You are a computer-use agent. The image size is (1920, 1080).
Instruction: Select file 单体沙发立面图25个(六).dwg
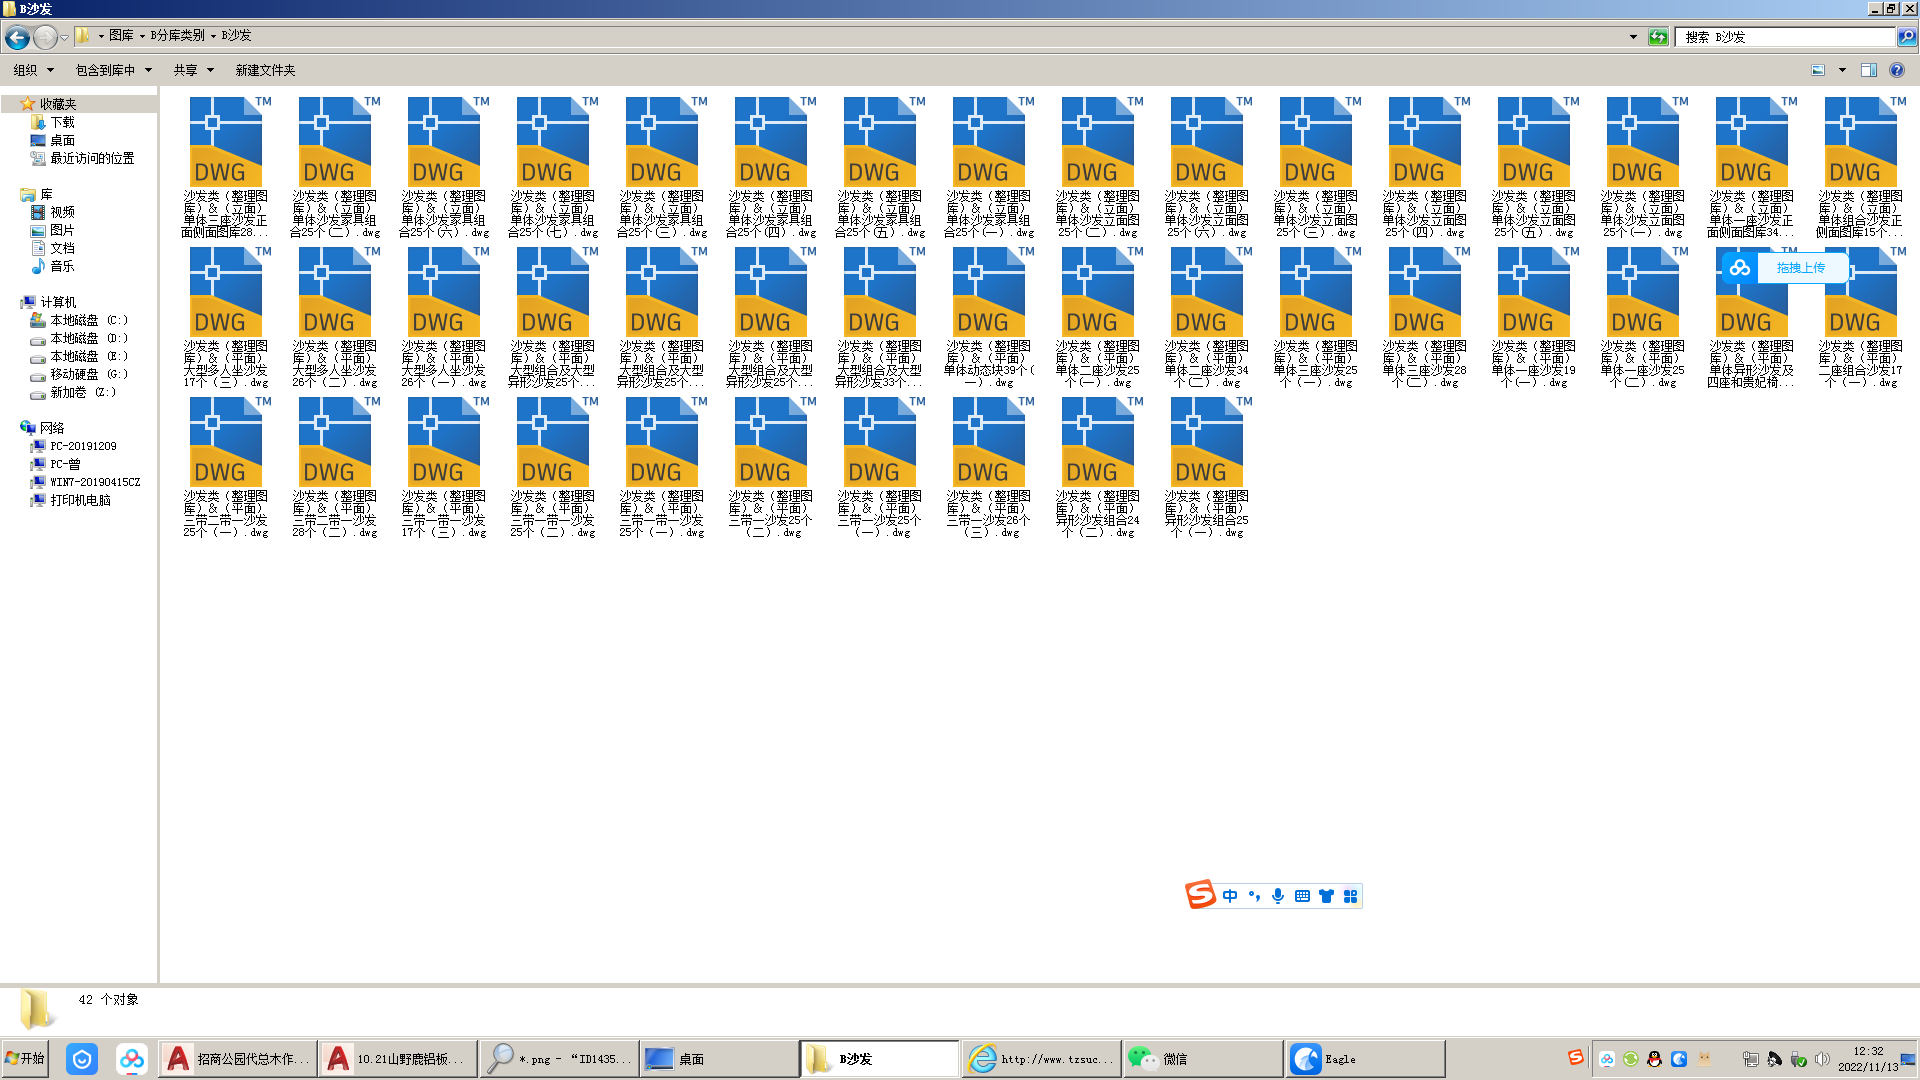click(1207, 168)
